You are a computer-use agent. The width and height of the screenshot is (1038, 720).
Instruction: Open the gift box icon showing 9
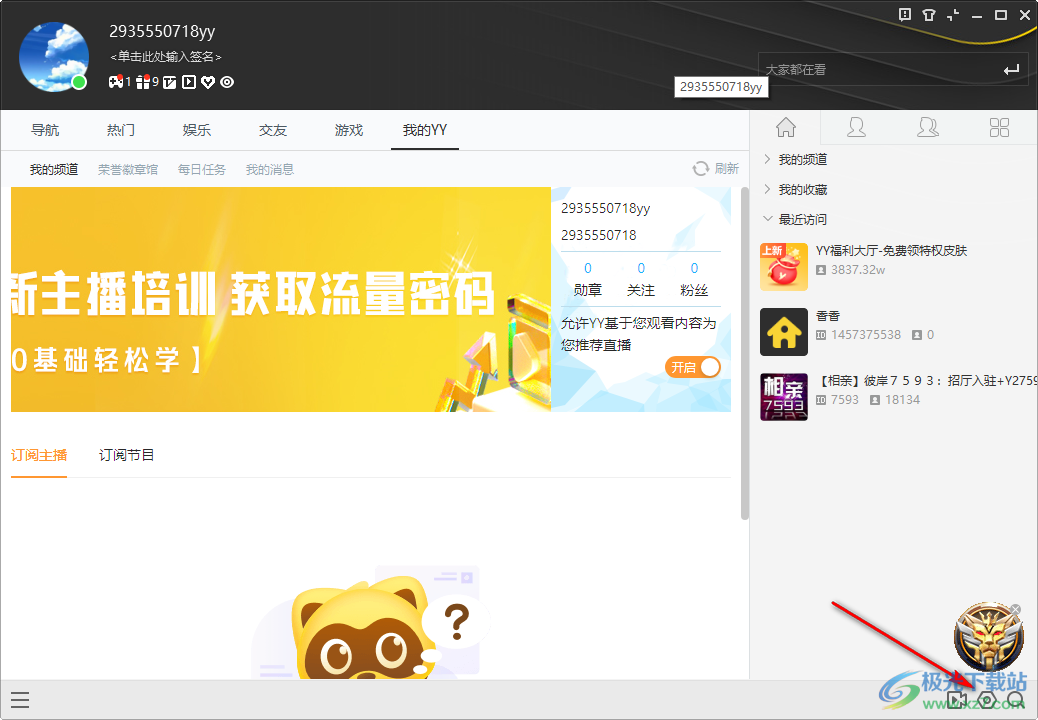pyautogui.click(x=143, y=82)
